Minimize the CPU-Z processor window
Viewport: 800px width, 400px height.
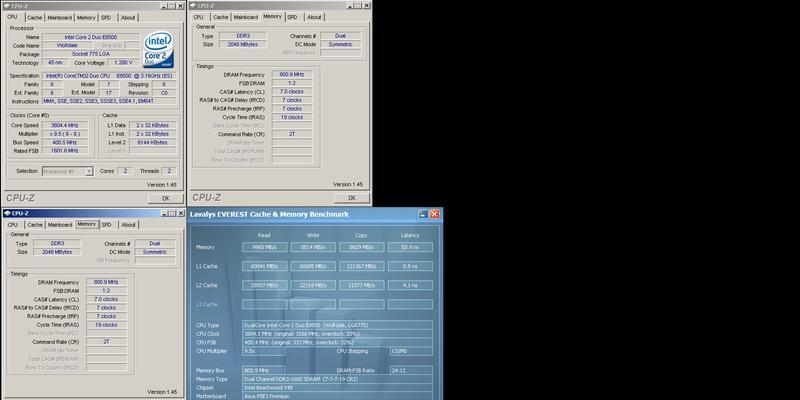164,6
